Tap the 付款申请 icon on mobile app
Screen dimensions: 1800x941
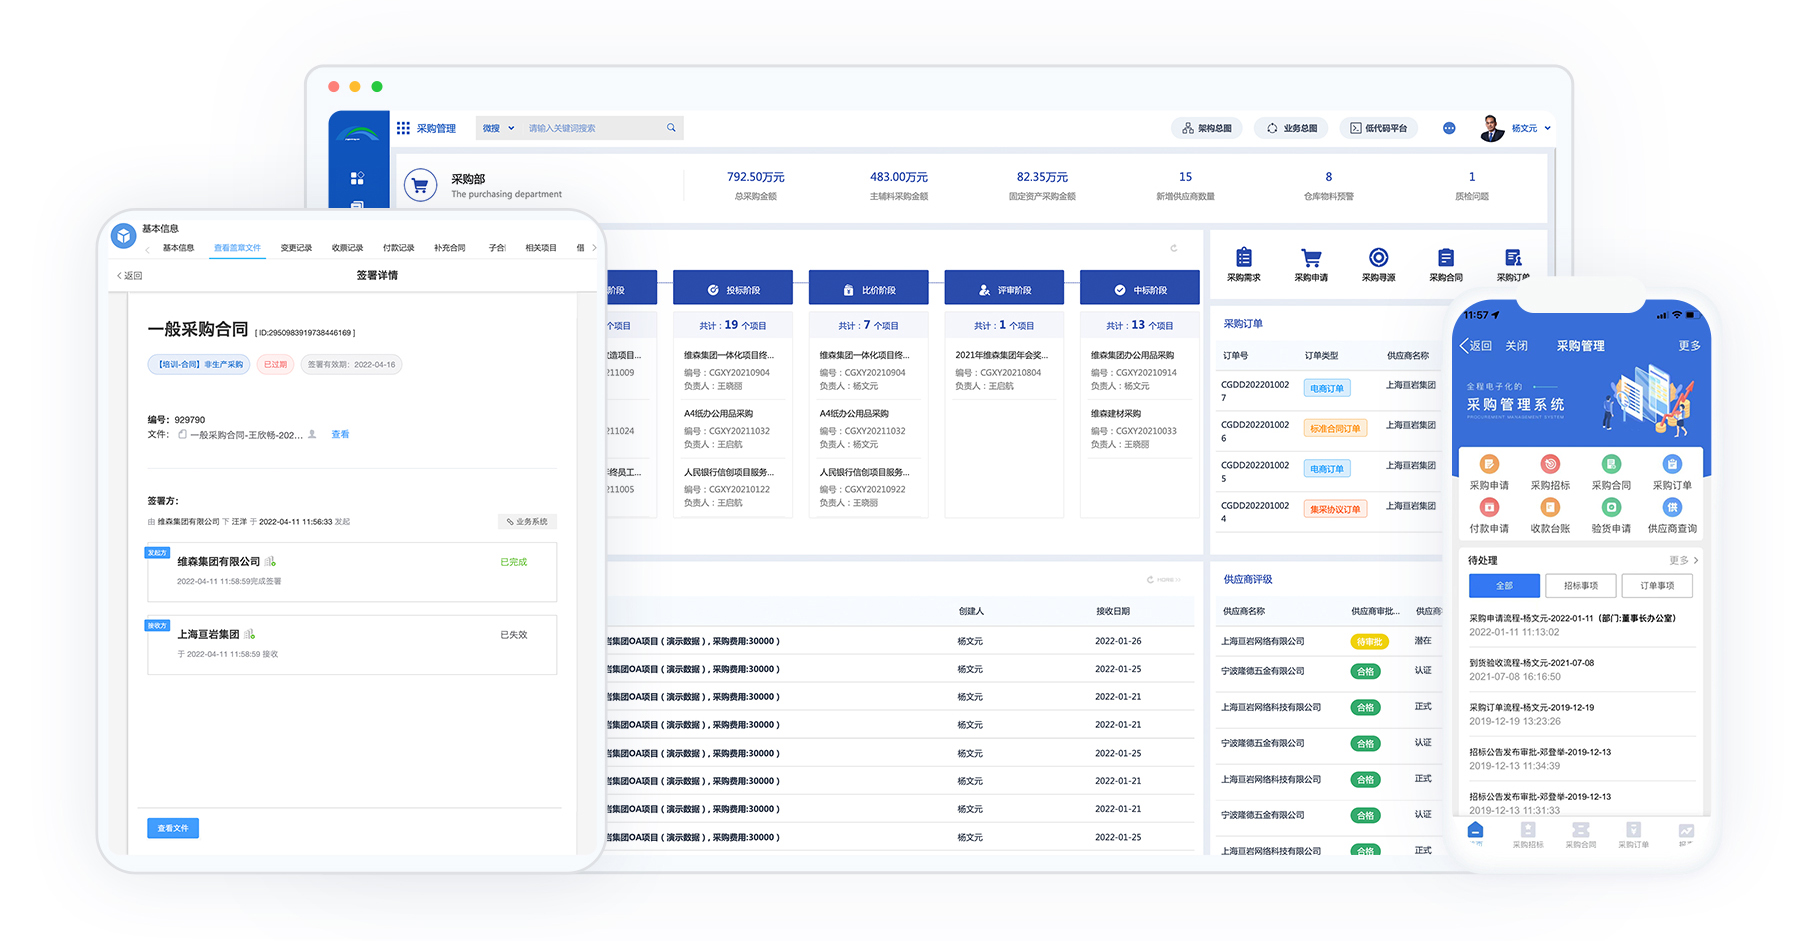(1489, 508)
